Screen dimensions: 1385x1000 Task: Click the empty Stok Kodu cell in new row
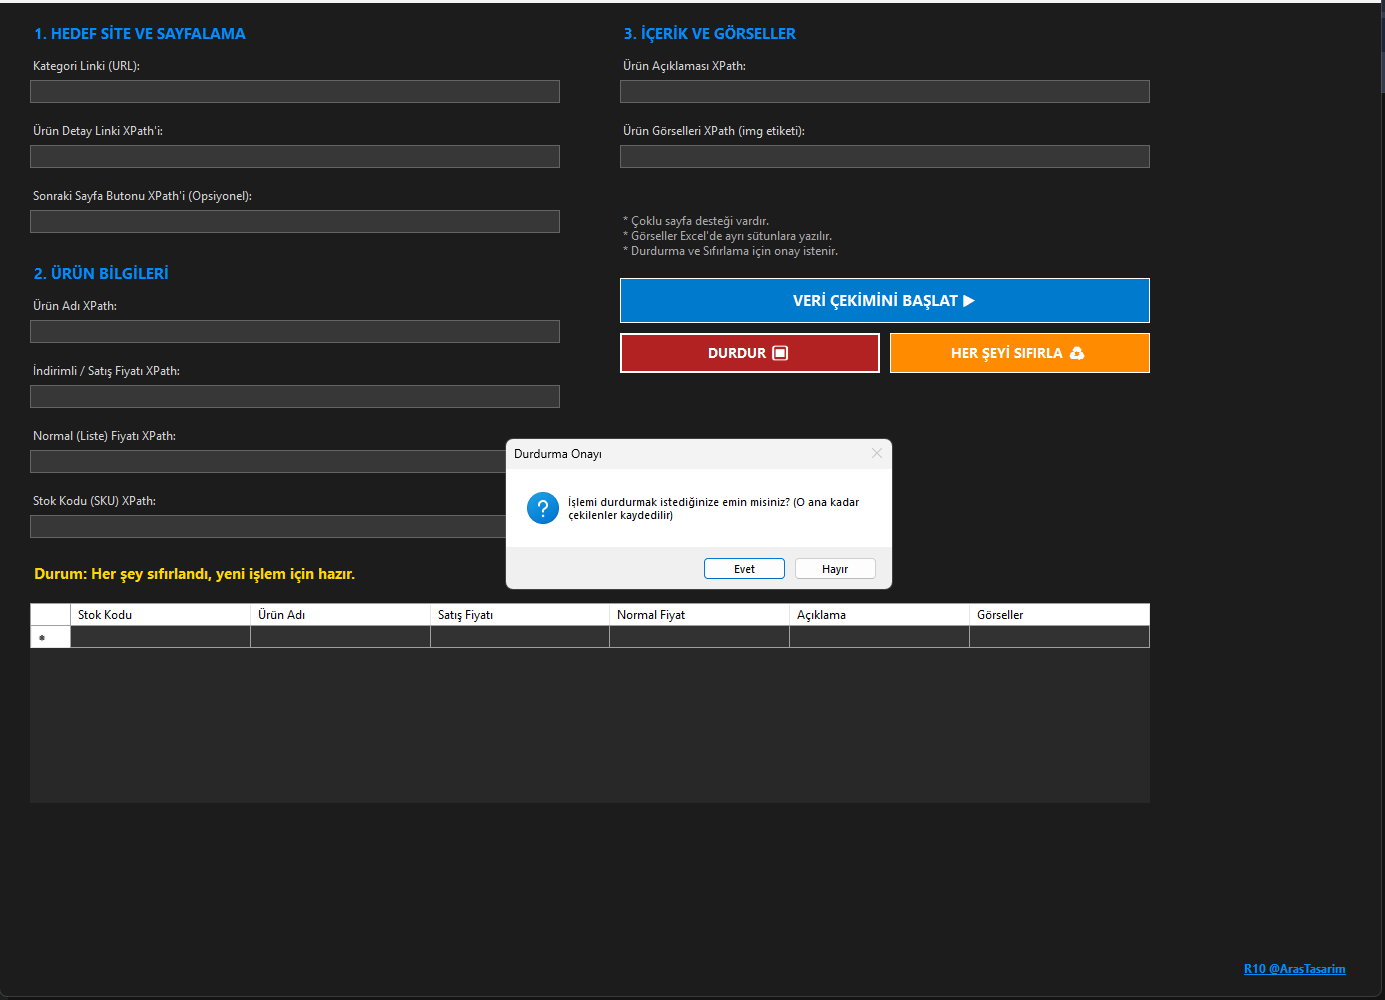tap(160, 637)
